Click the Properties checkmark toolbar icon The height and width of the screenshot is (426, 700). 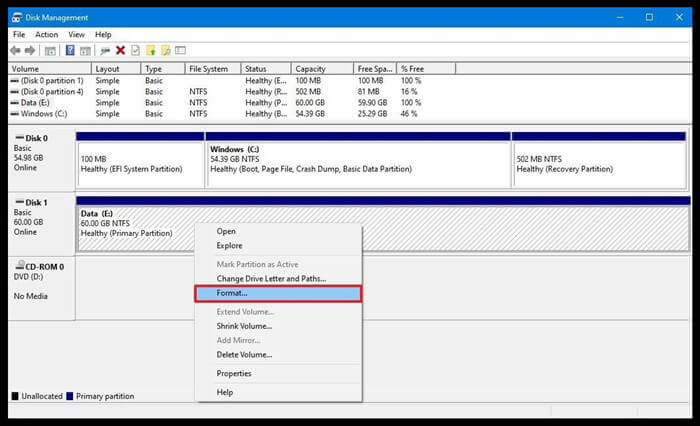(x=136, y=50)
